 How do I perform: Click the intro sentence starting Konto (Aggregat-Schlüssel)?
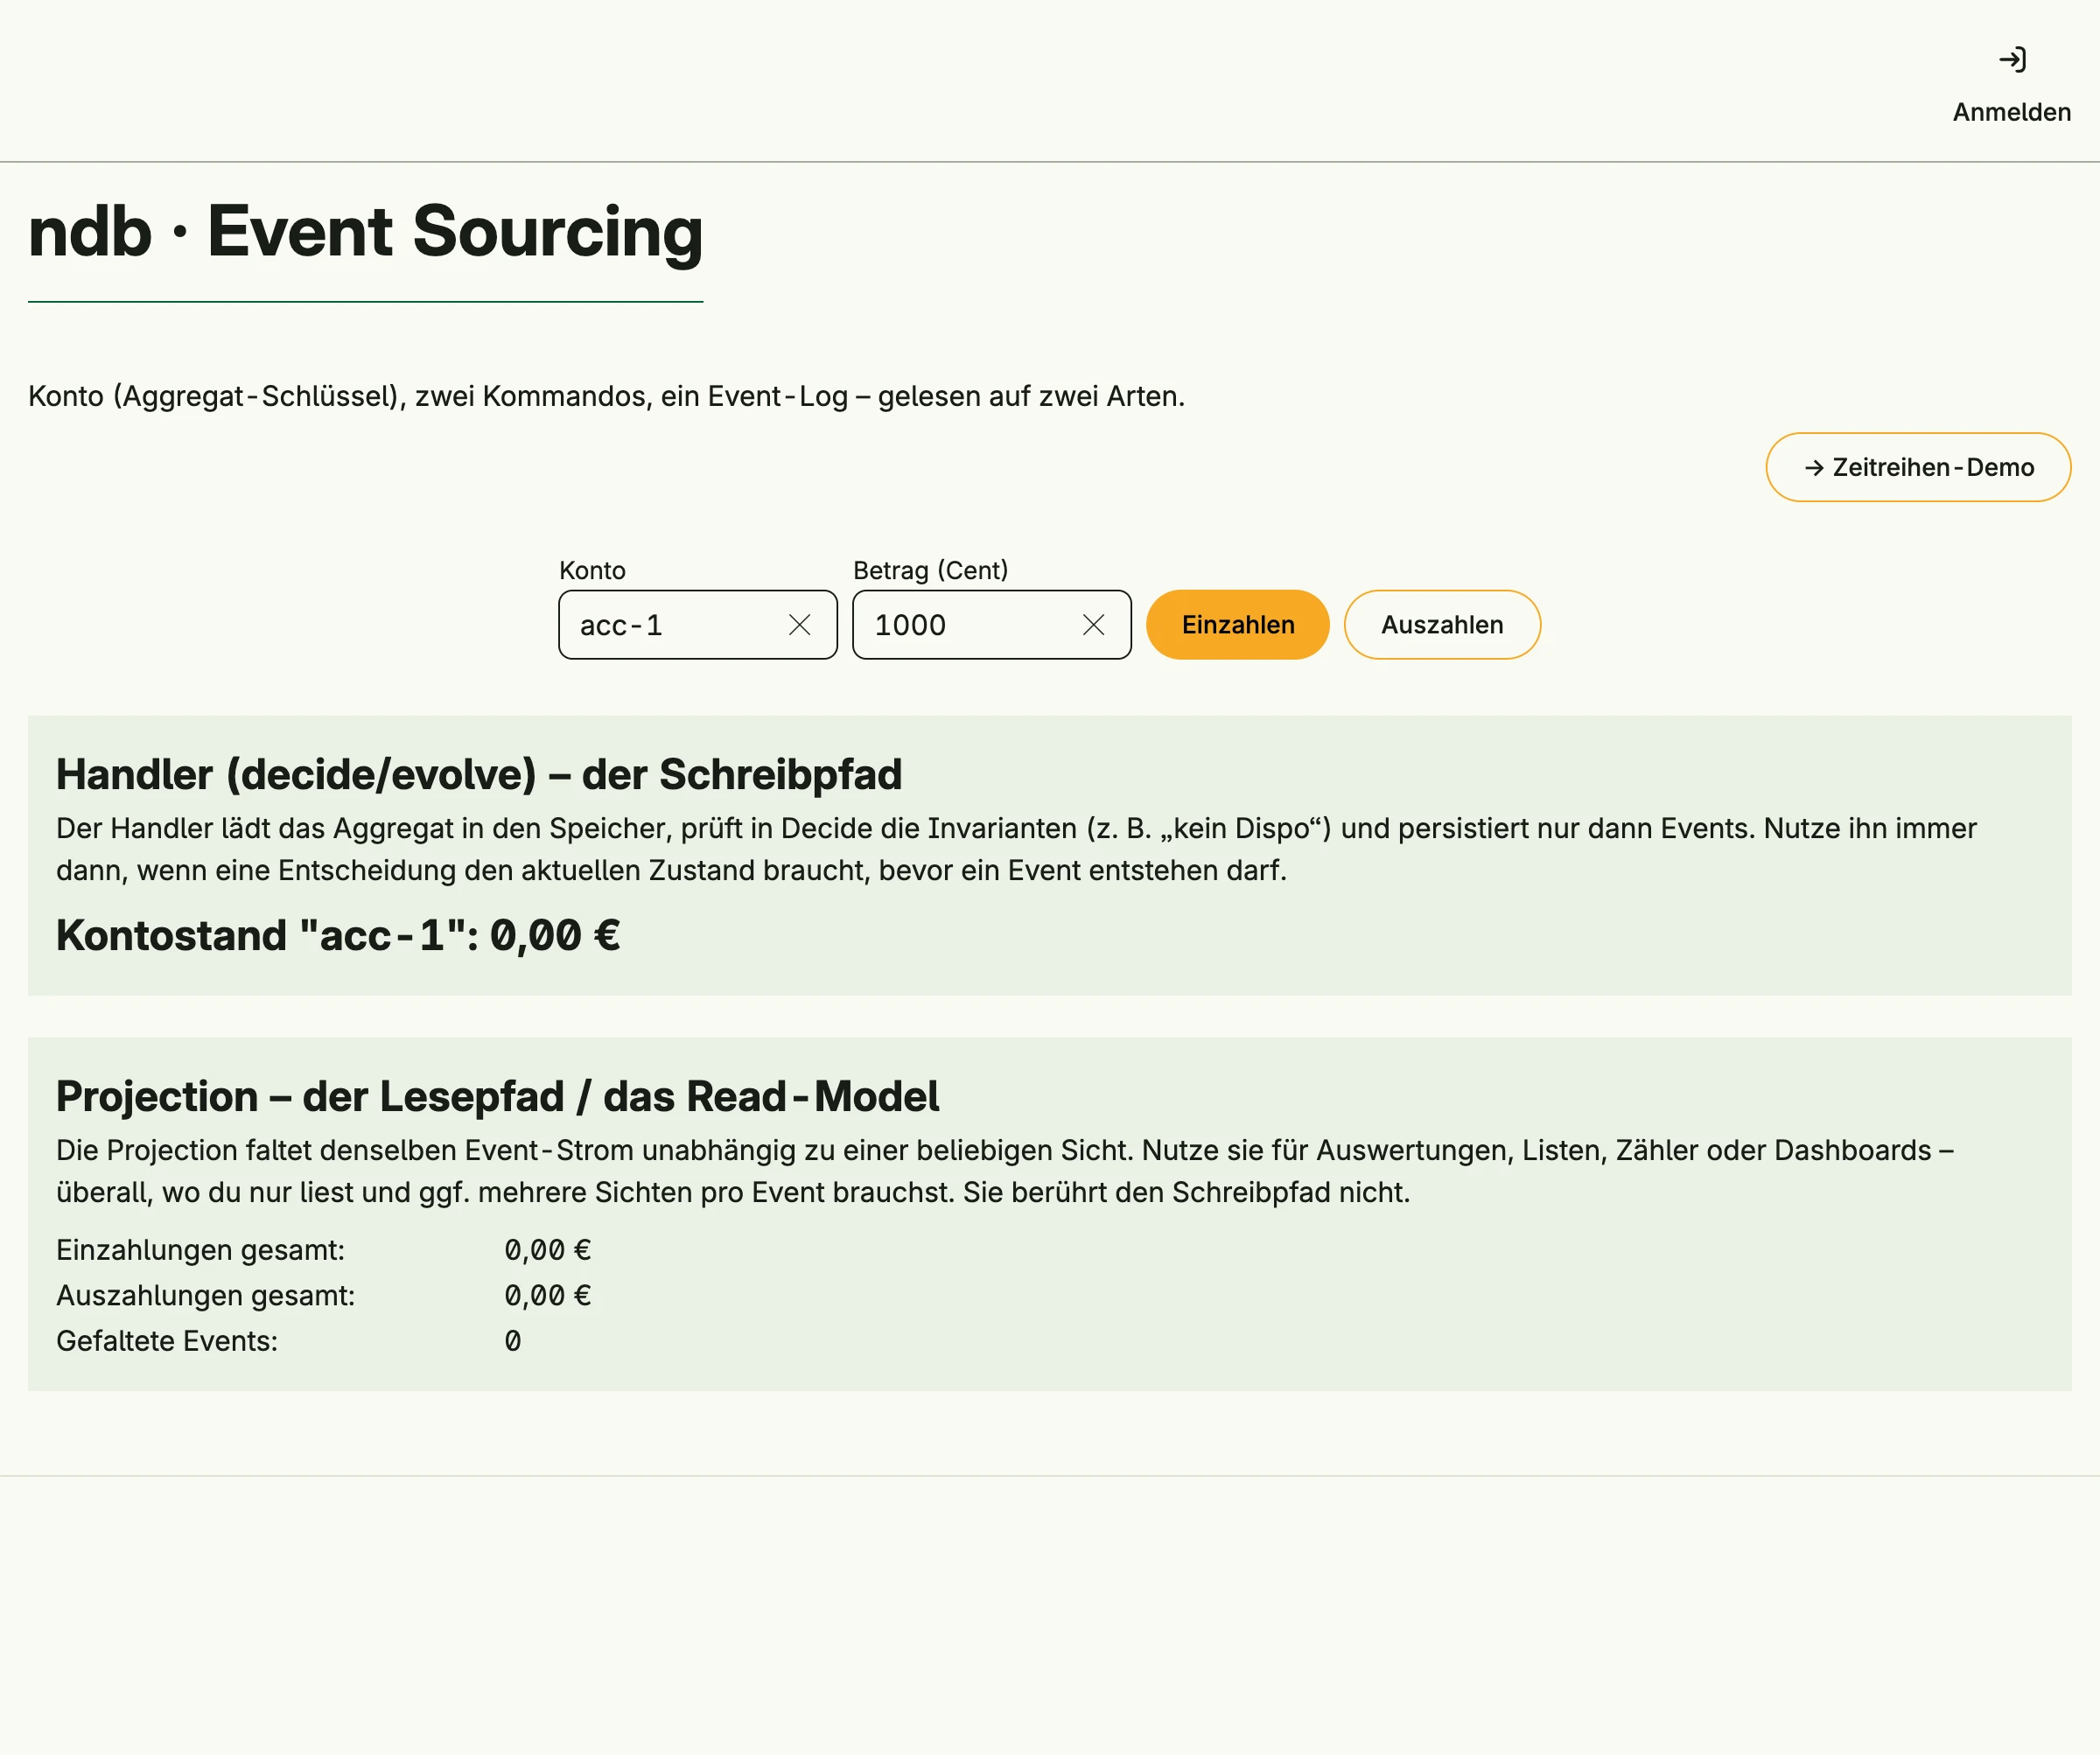(x=606, y=396)
